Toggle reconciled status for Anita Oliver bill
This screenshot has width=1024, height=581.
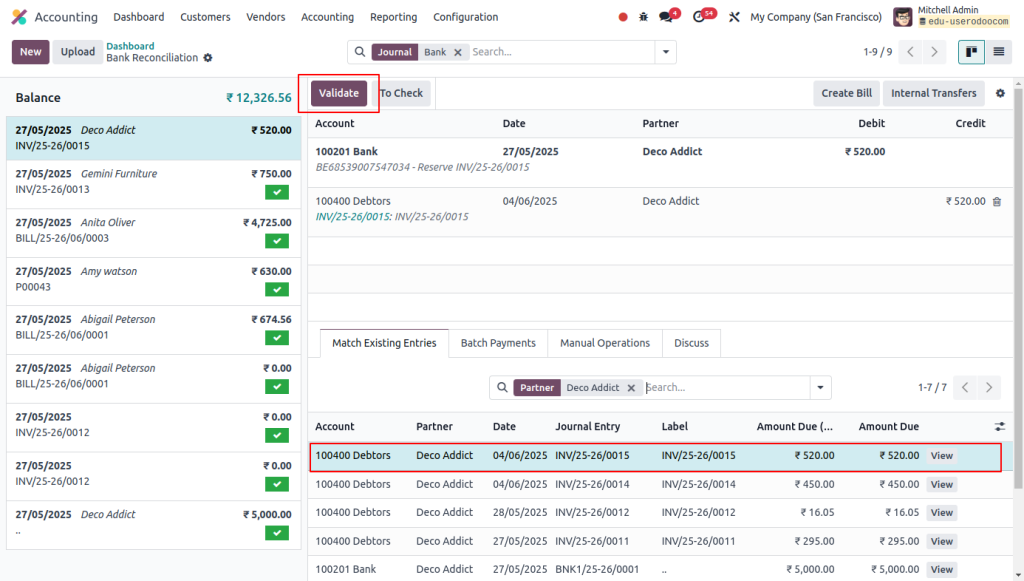pyautogui.click(x=276, y=241)
